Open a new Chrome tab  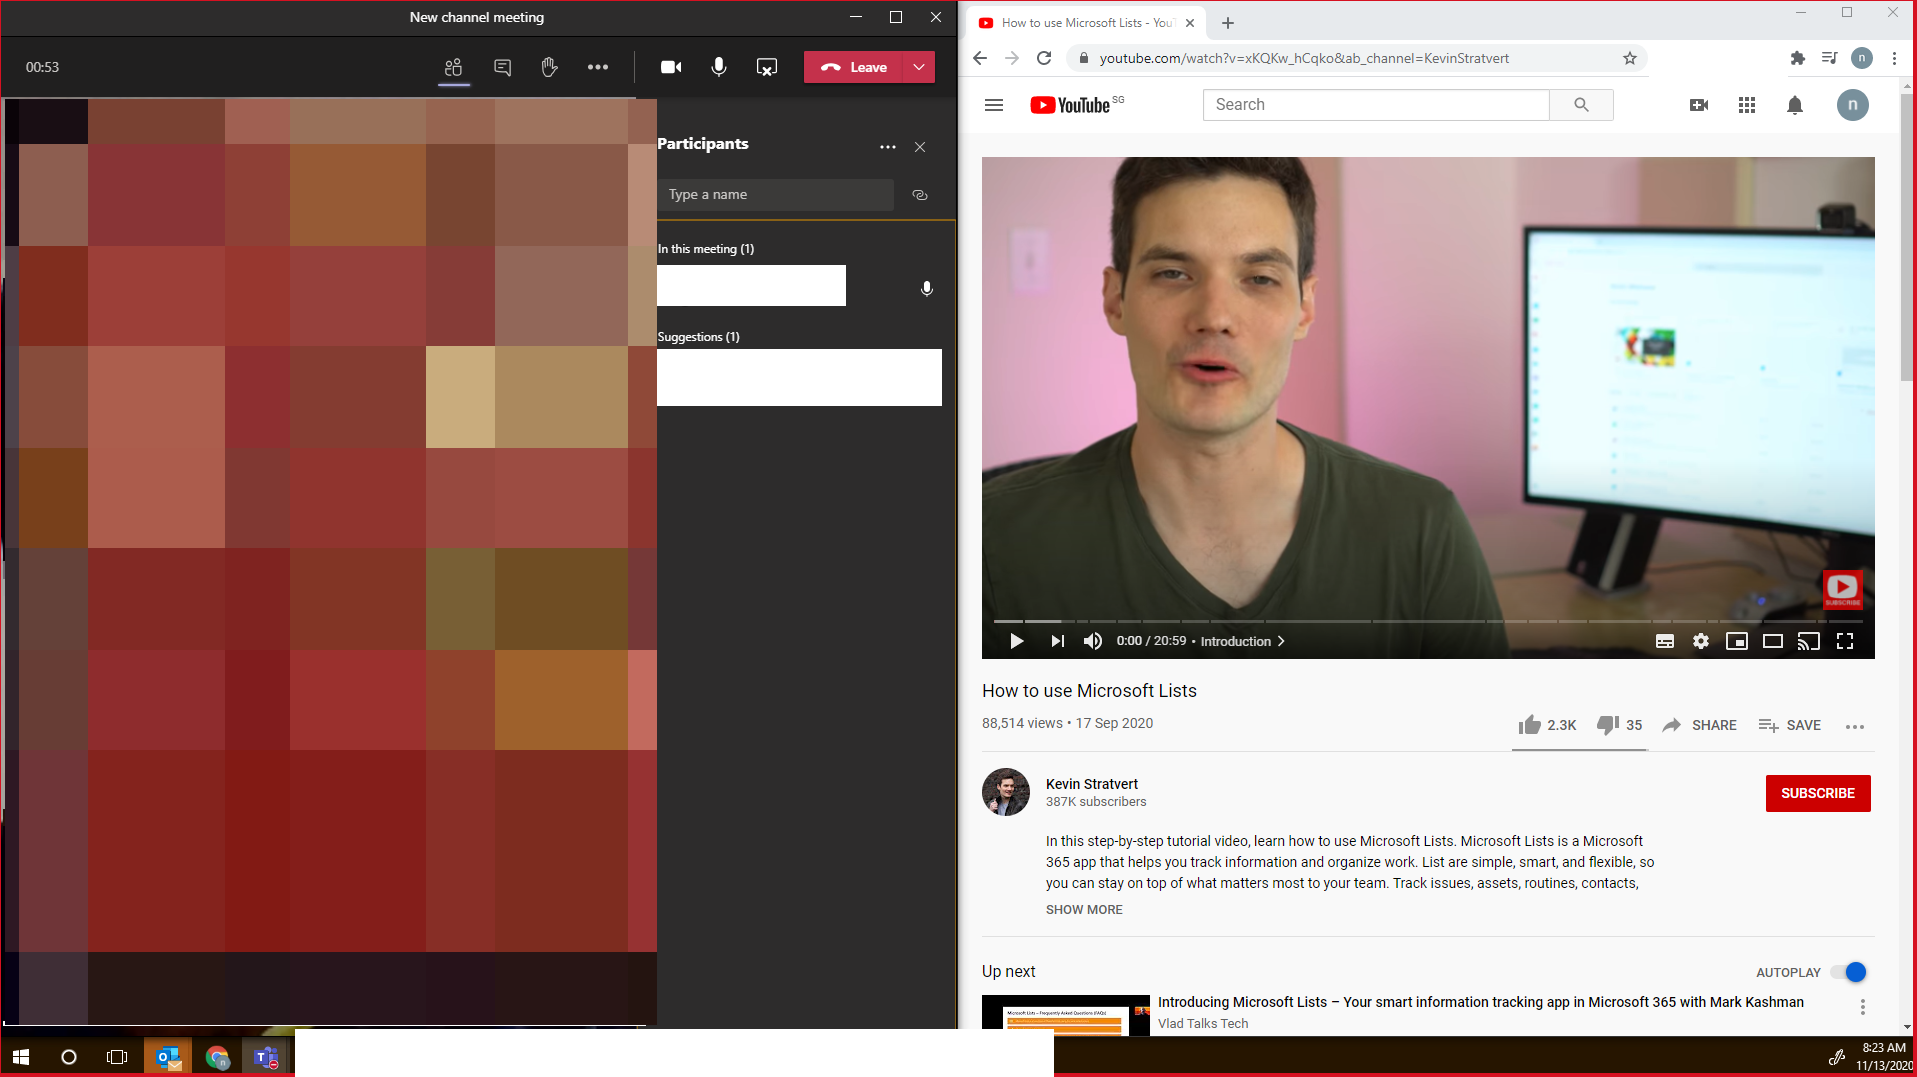1228,23
